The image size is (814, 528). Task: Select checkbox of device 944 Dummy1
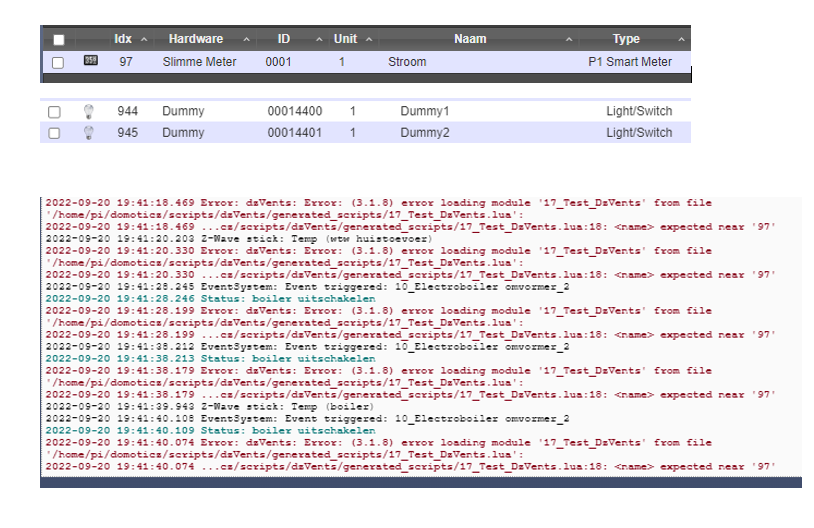coord(54,112)
